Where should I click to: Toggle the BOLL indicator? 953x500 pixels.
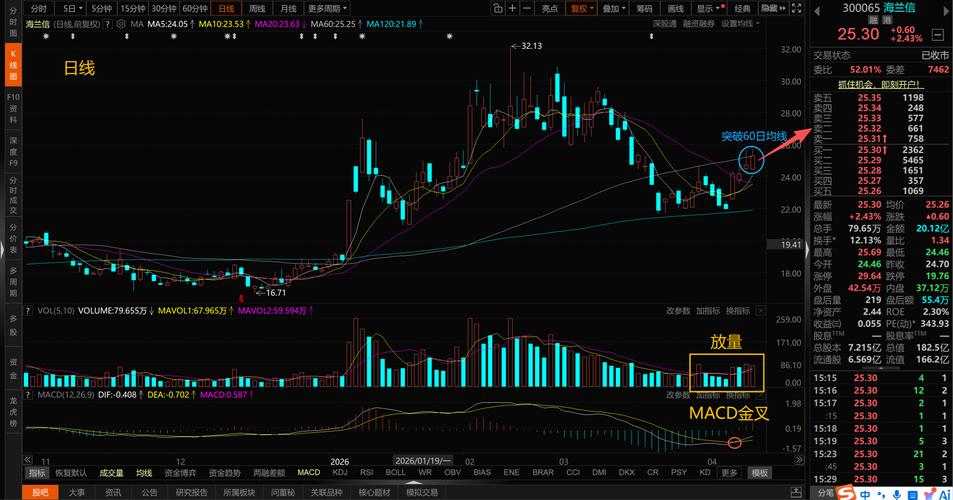coord(396,472)
